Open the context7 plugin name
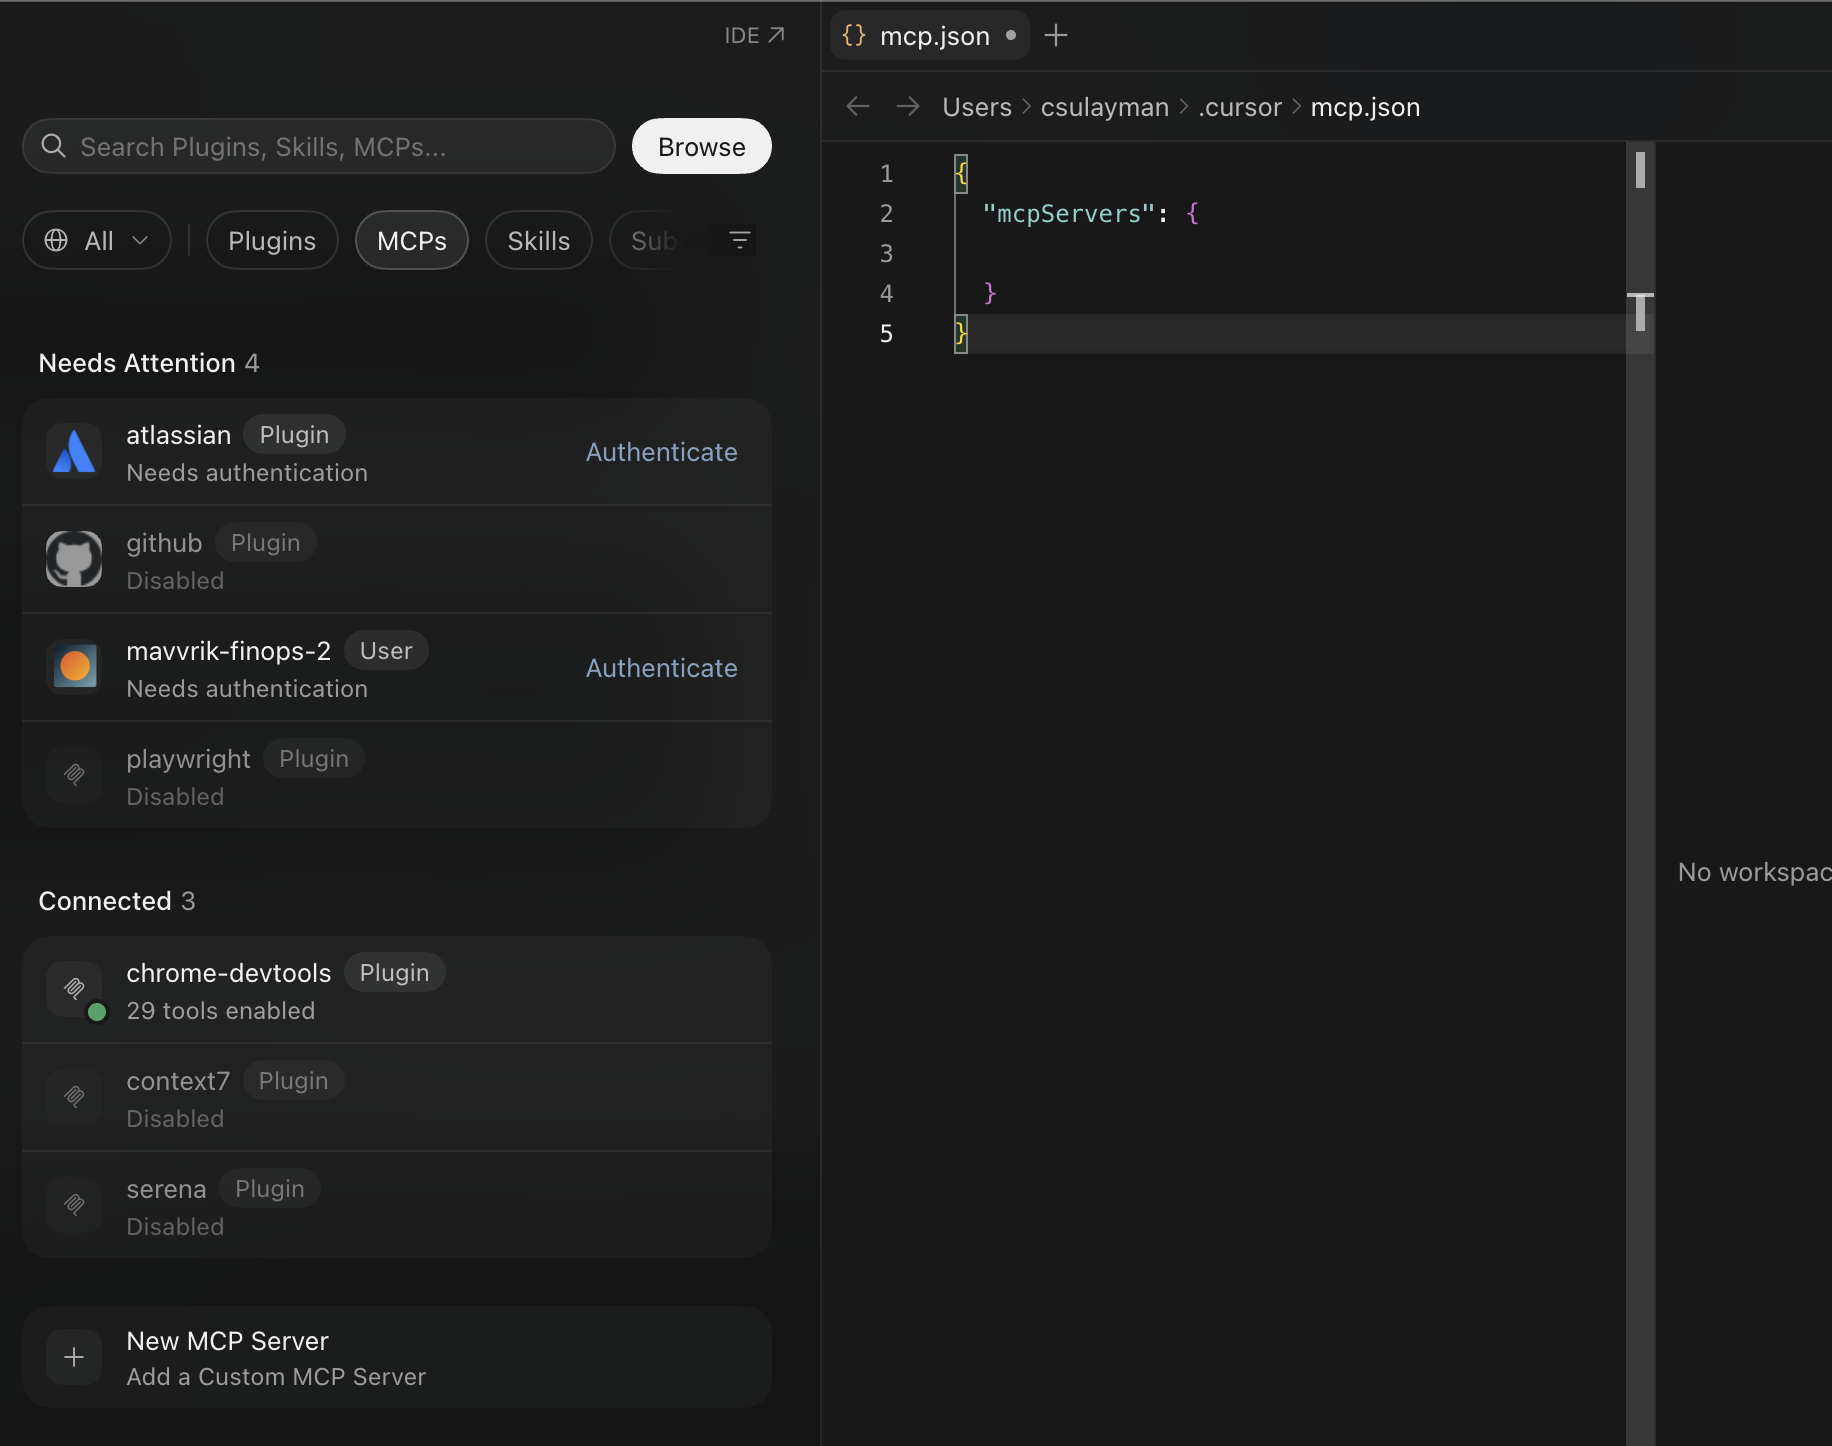 click(x=178, y=1081)
